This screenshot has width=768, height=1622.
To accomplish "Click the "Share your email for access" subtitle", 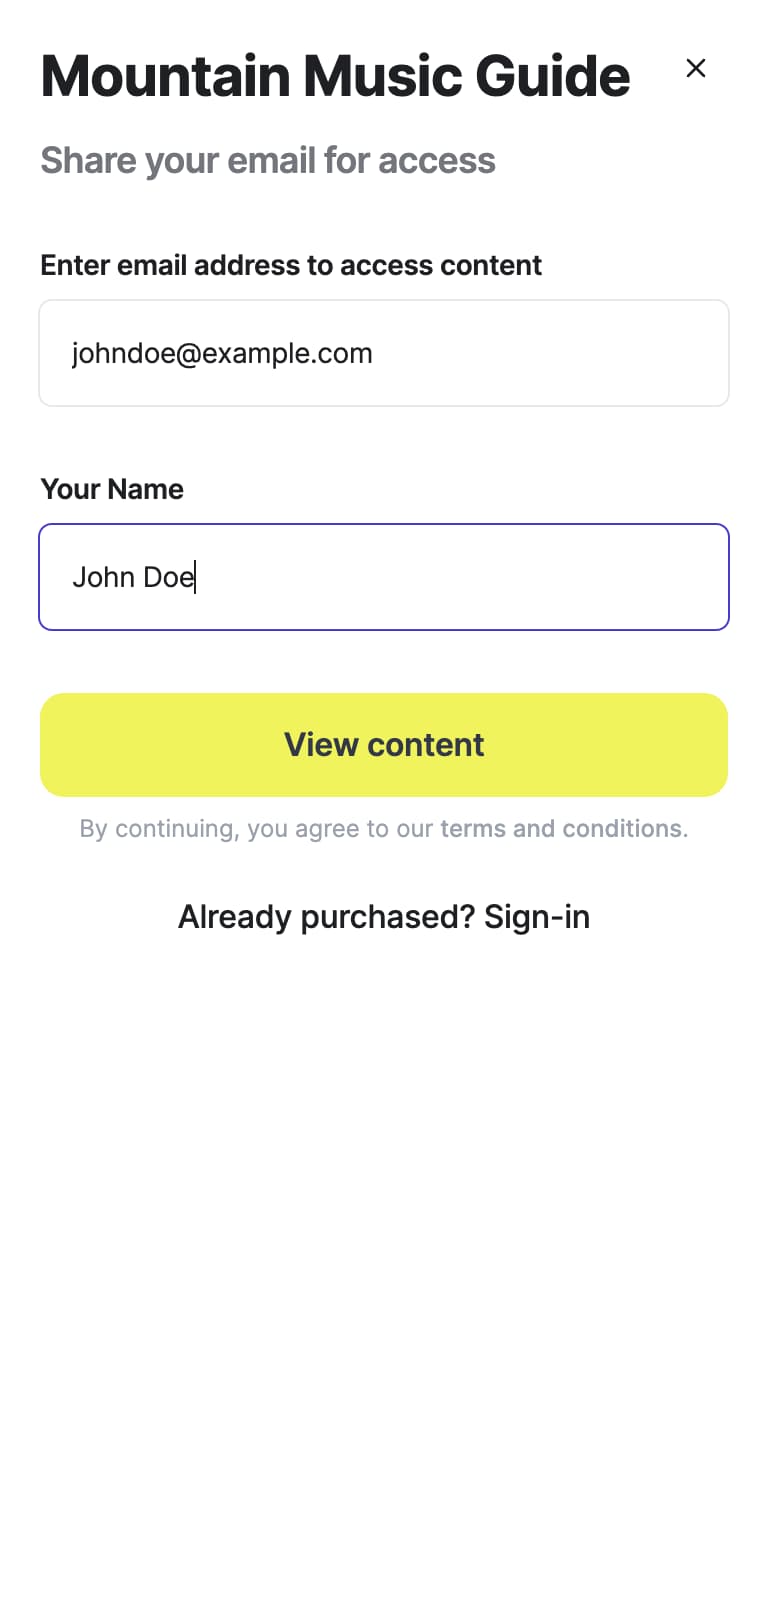I will point(268,161).
